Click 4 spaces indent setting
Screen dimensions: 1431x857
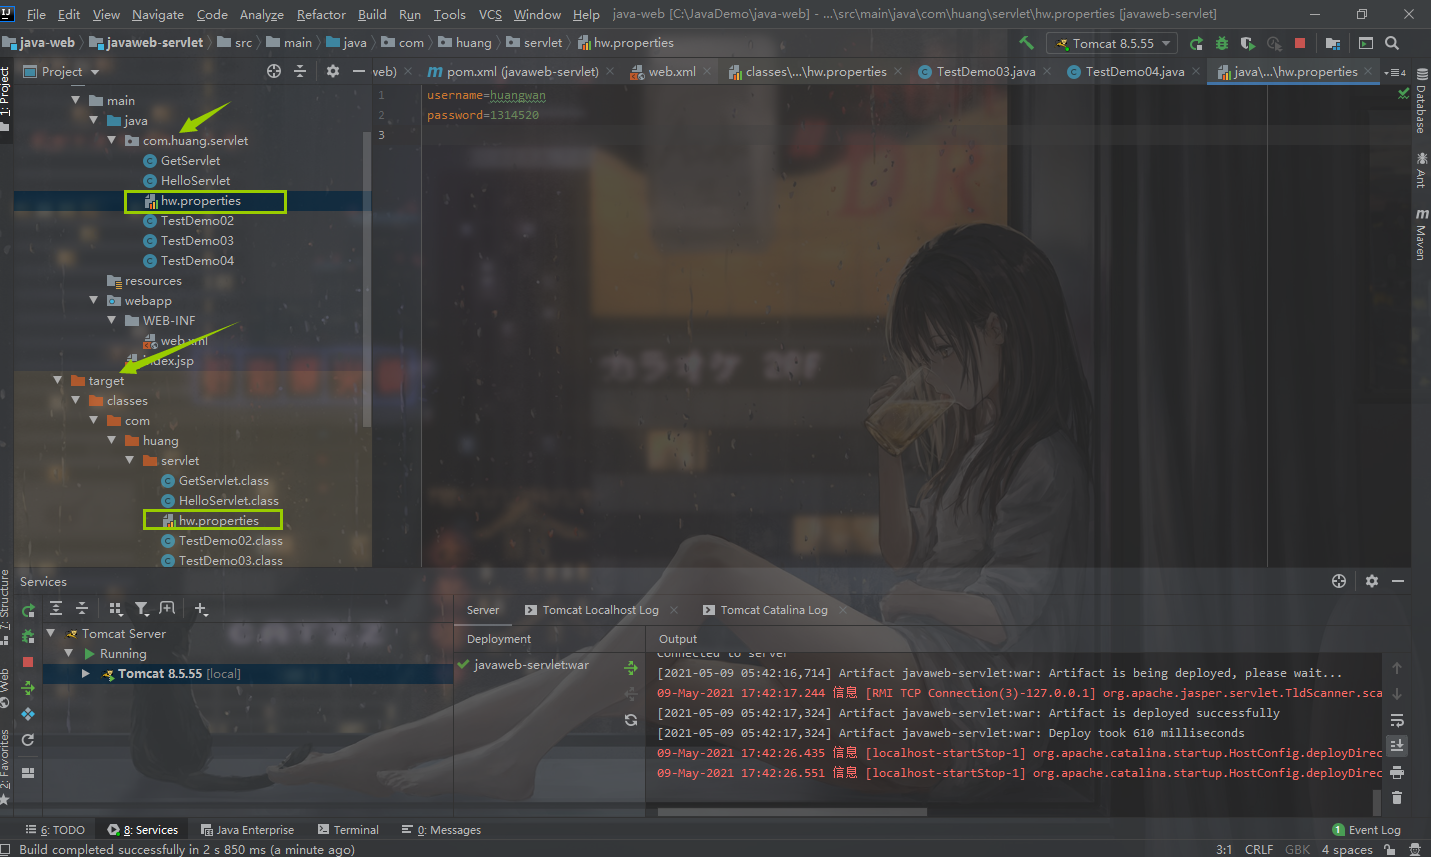tap(1347, 850)
